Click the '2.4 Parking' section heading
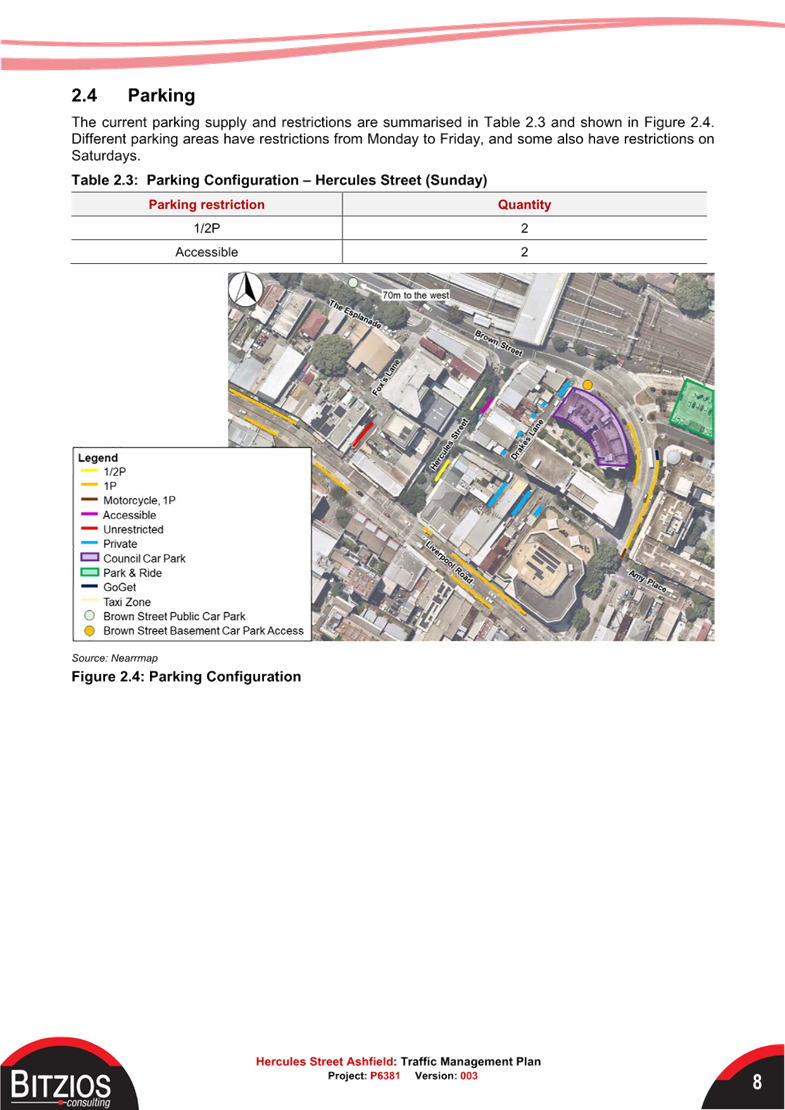 [x=132, y=96]
